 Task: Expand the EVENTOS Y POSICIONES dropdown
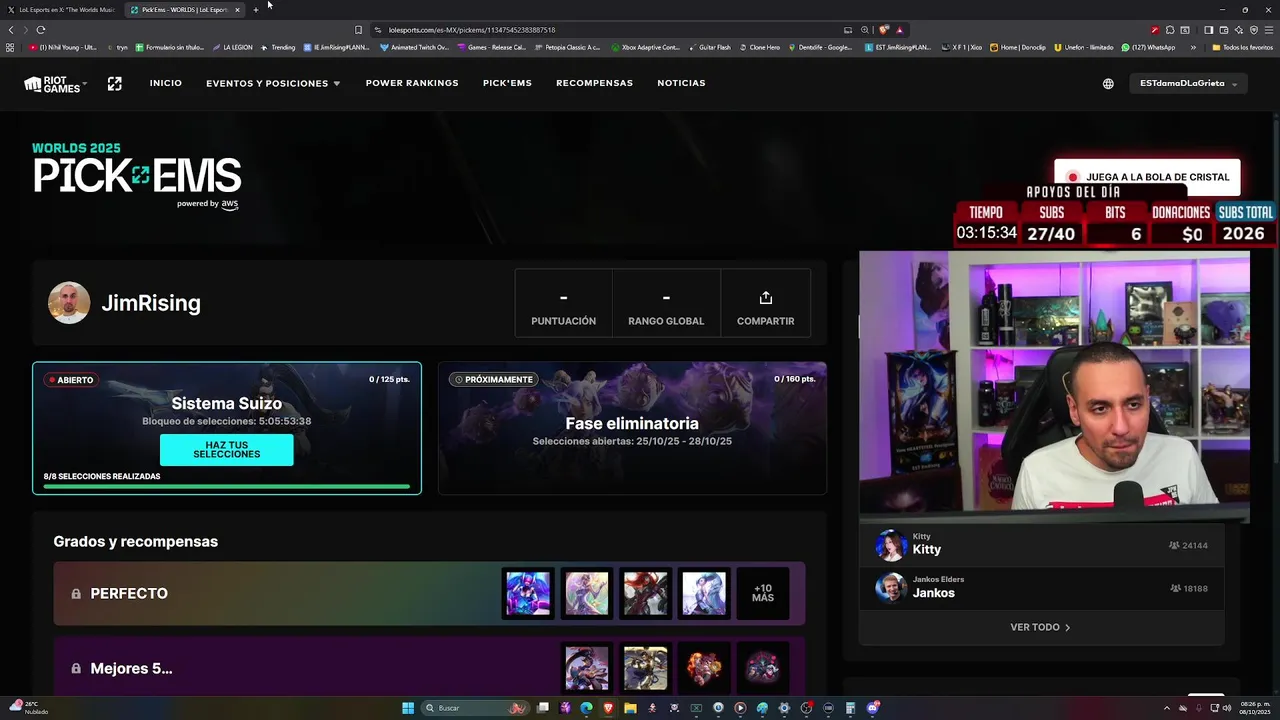click(273, 84)
